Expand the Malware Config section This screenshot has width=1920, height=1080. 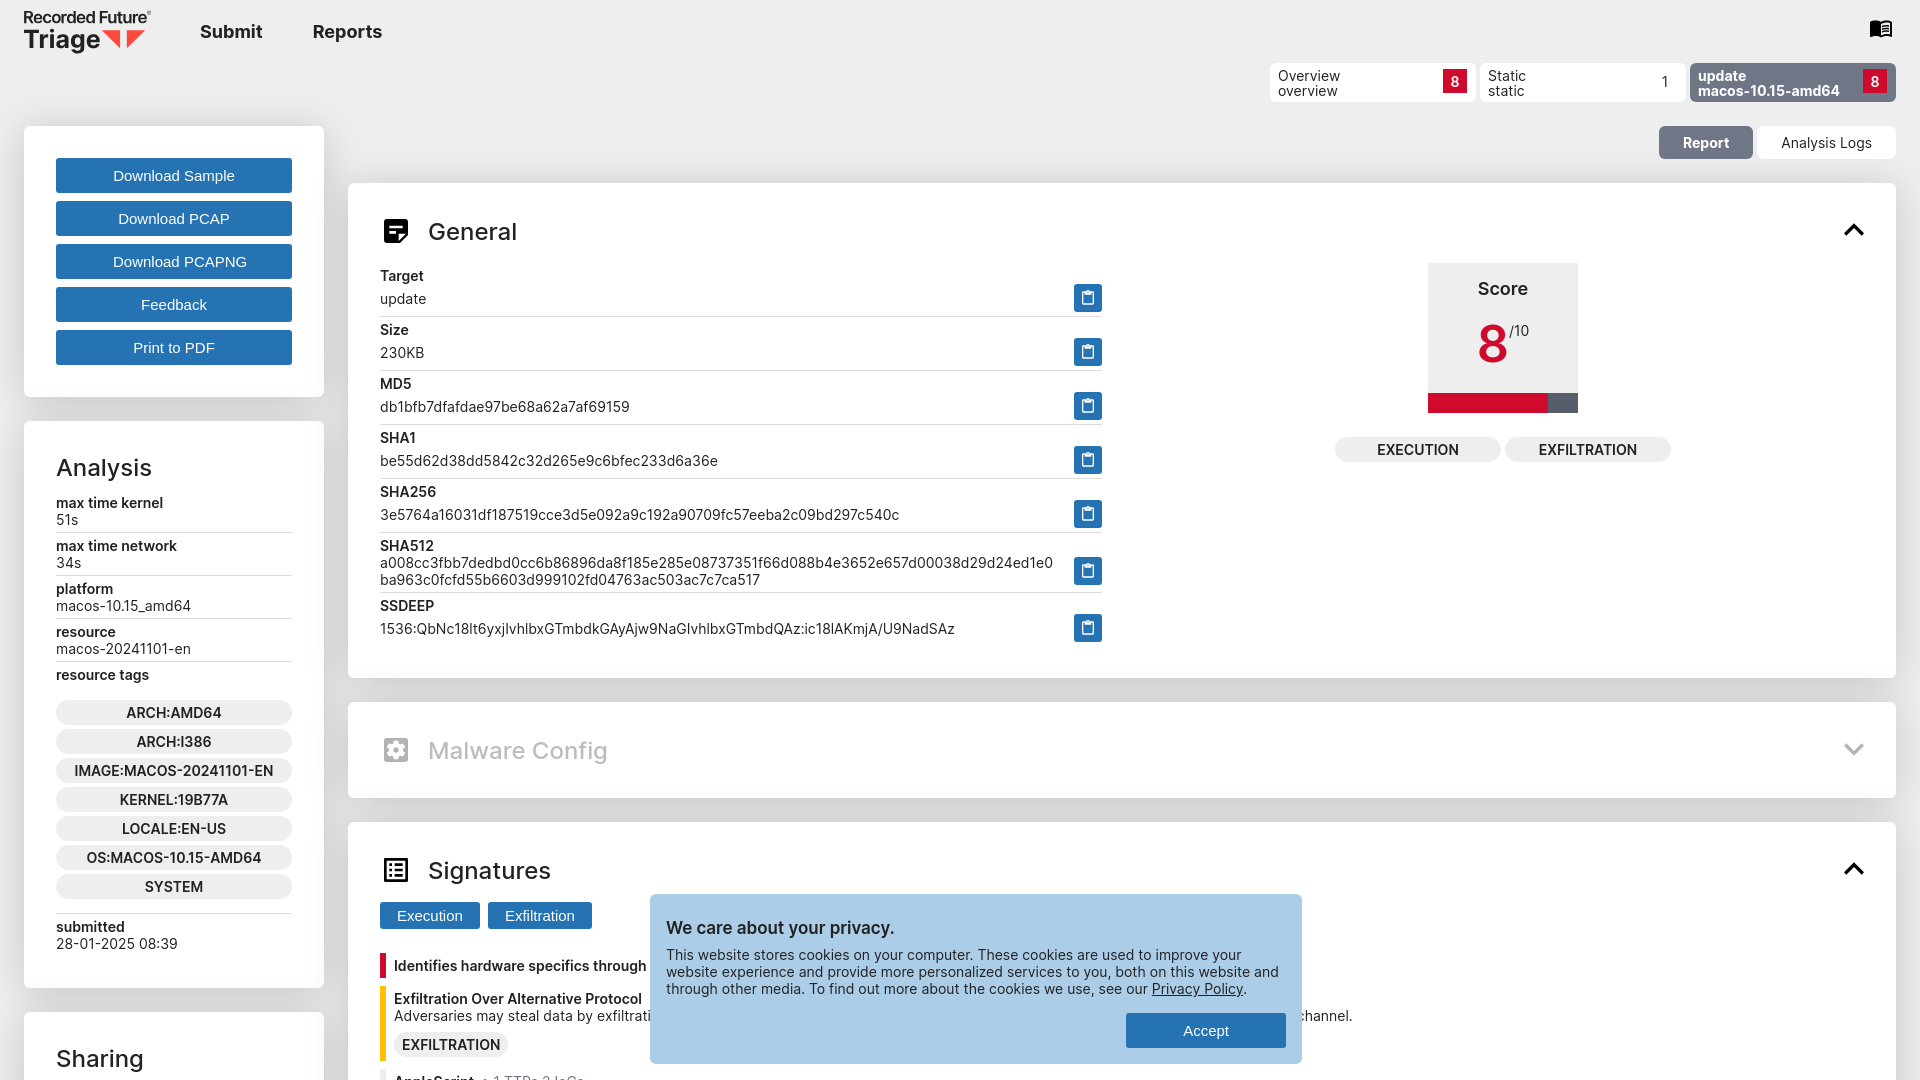1853,749
